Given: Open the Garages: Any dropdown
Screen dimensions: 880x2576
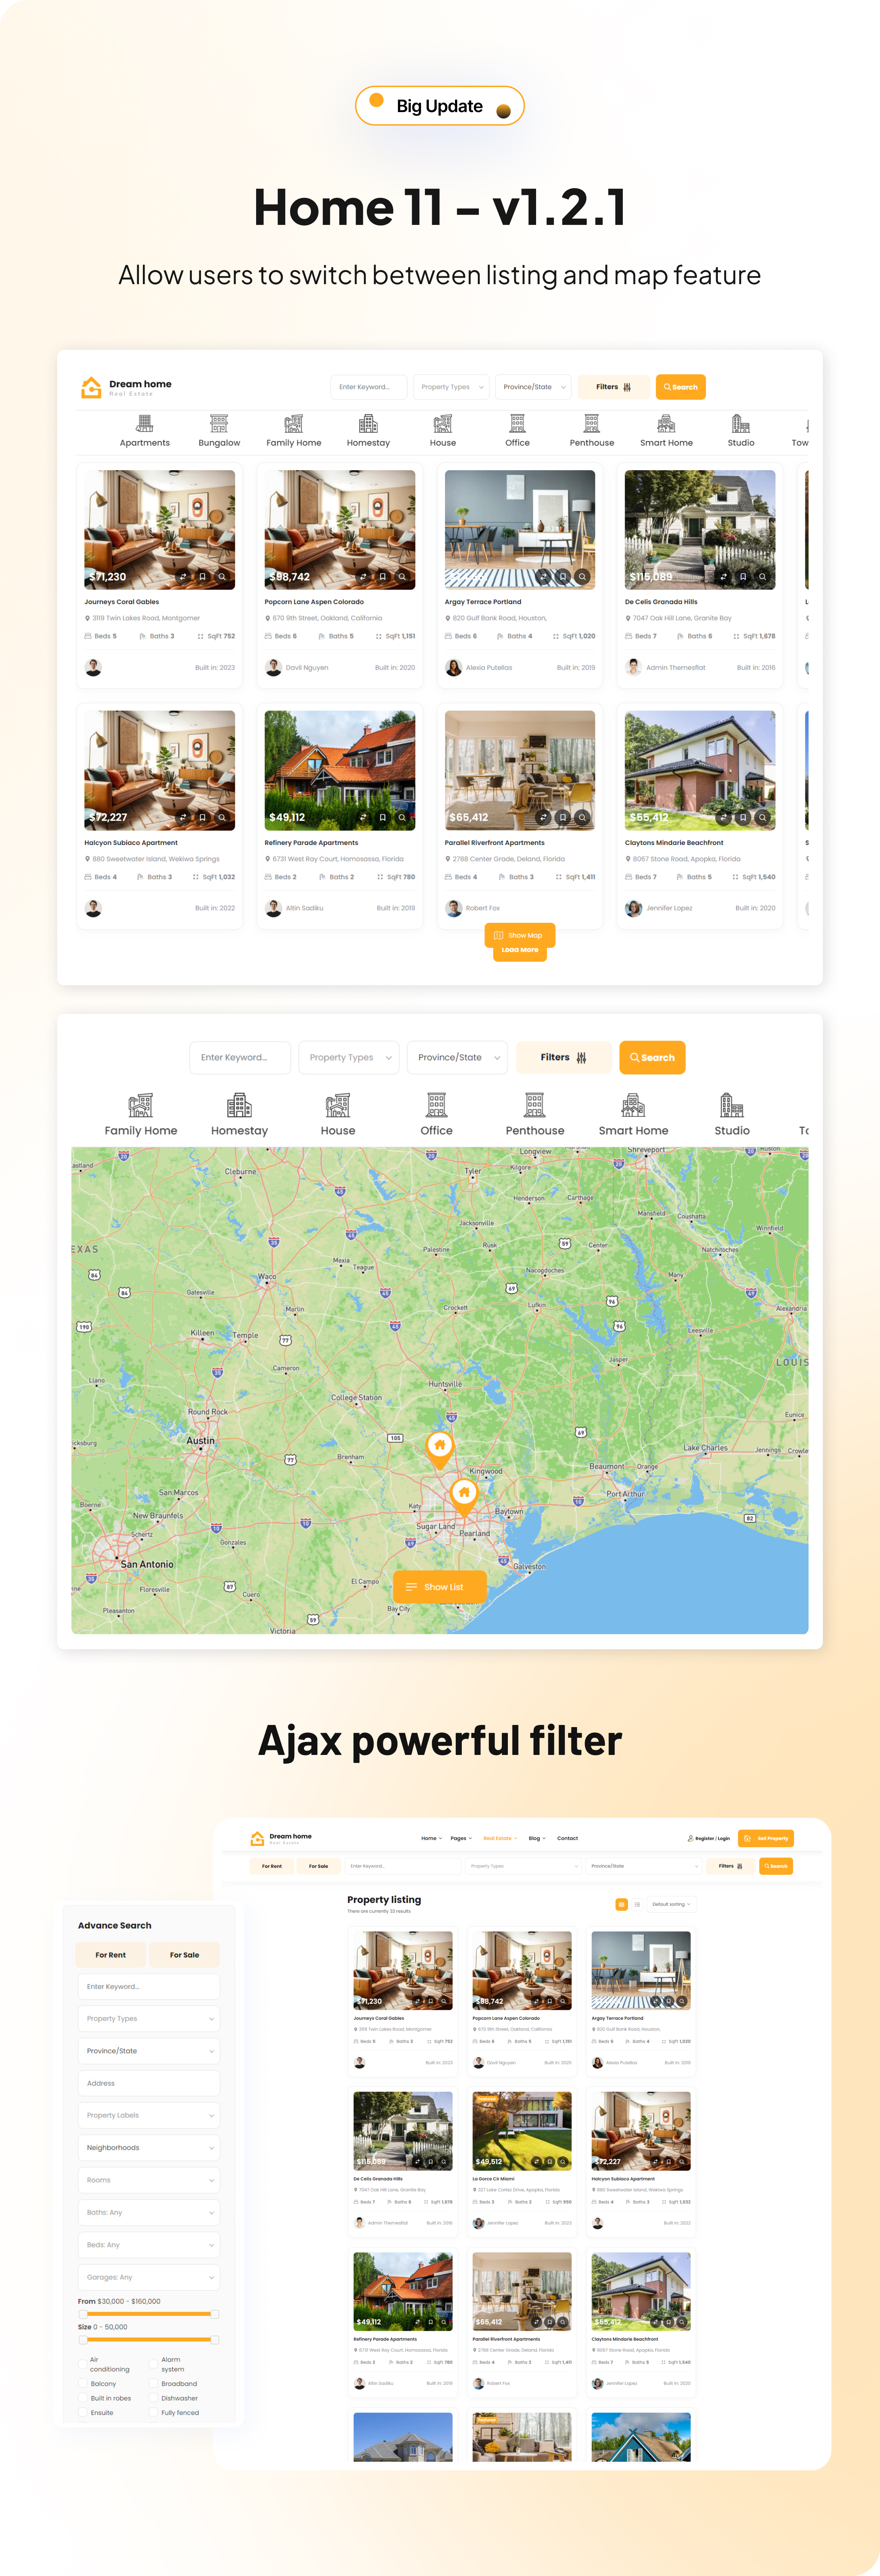Looking at the screenshot, I should click(149, 2277).
